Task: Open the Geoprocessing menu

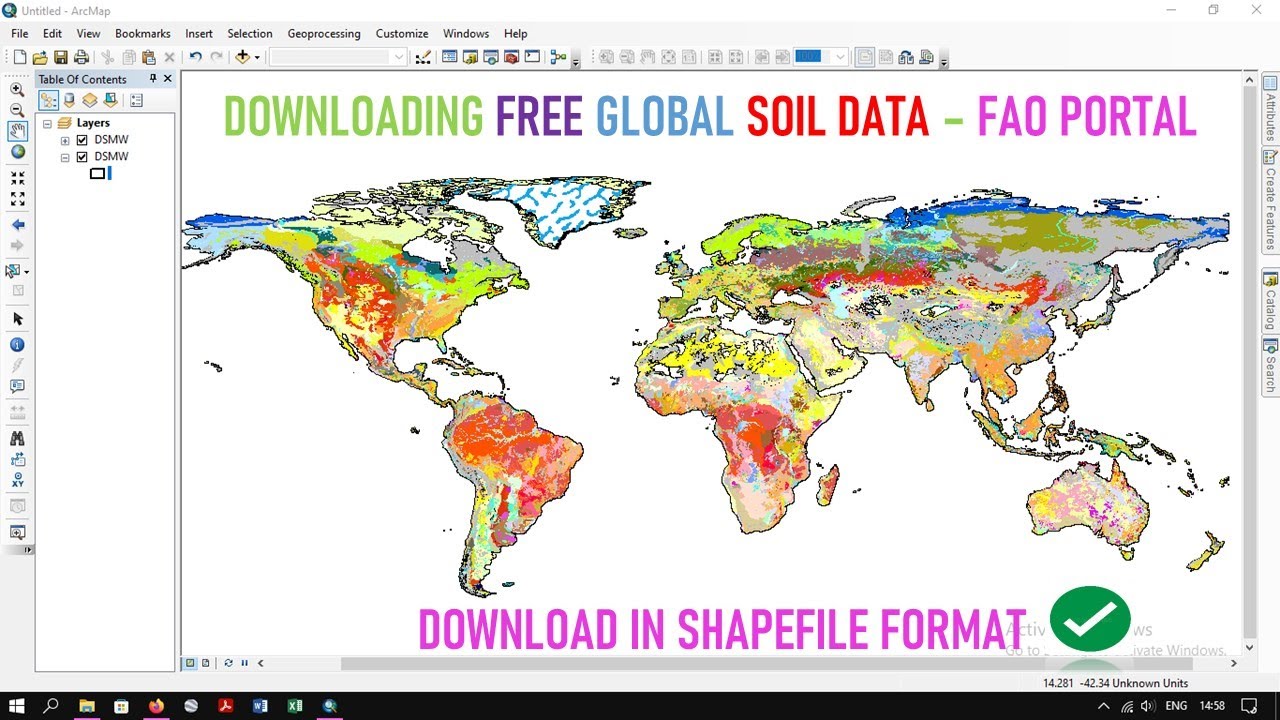Action: click(x=324, y=33)
